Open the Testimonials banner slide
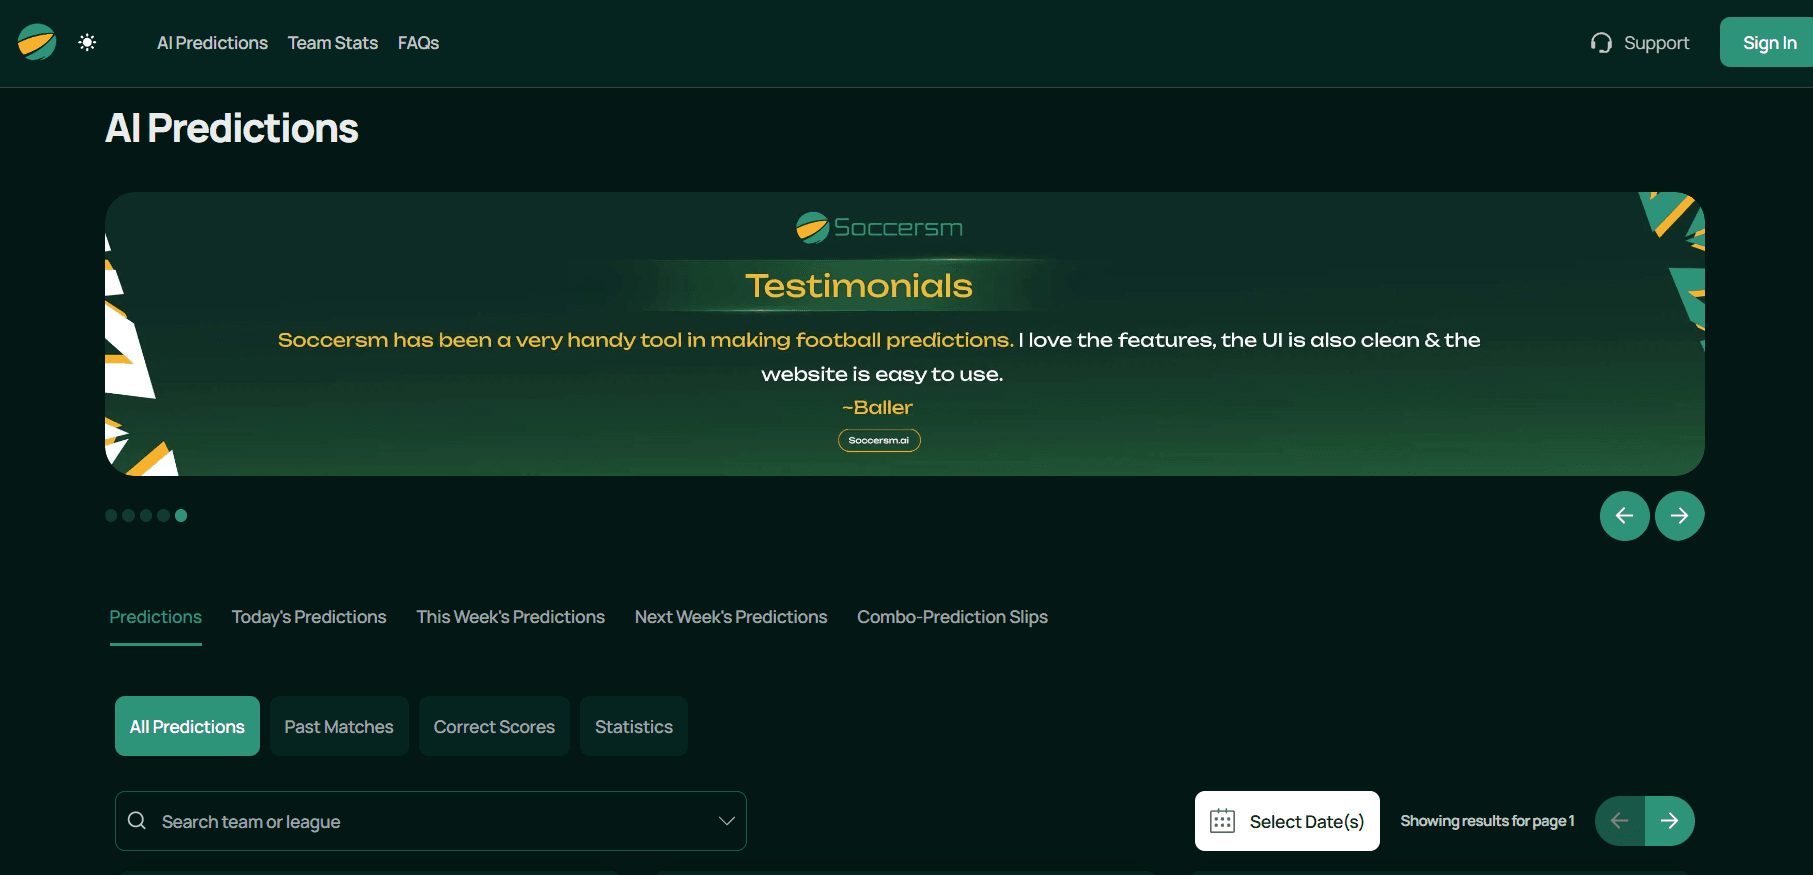The height and width of the screenshot is (875, 1813). [905, 334]
